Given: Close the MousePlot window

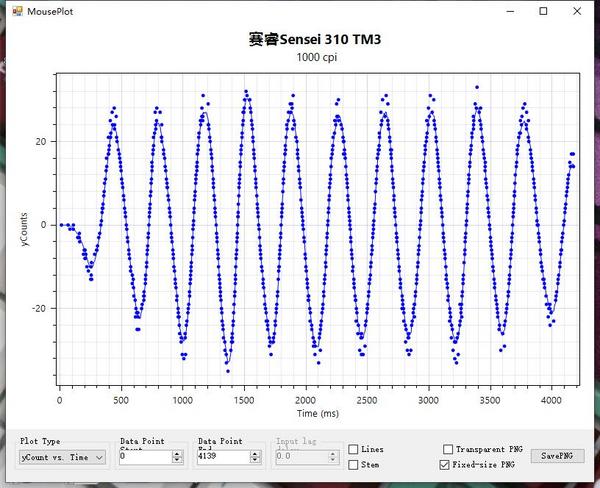Looking at the screenshot, I should pos(577,11).
